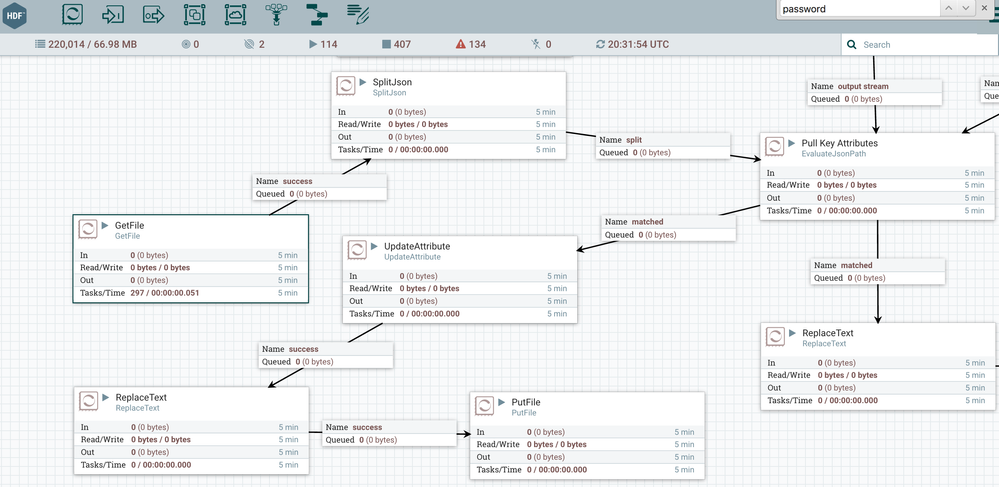The width and height of the screenshot is (999, 487).
Task: Click the HDF logo
Action: pos(15,14)
